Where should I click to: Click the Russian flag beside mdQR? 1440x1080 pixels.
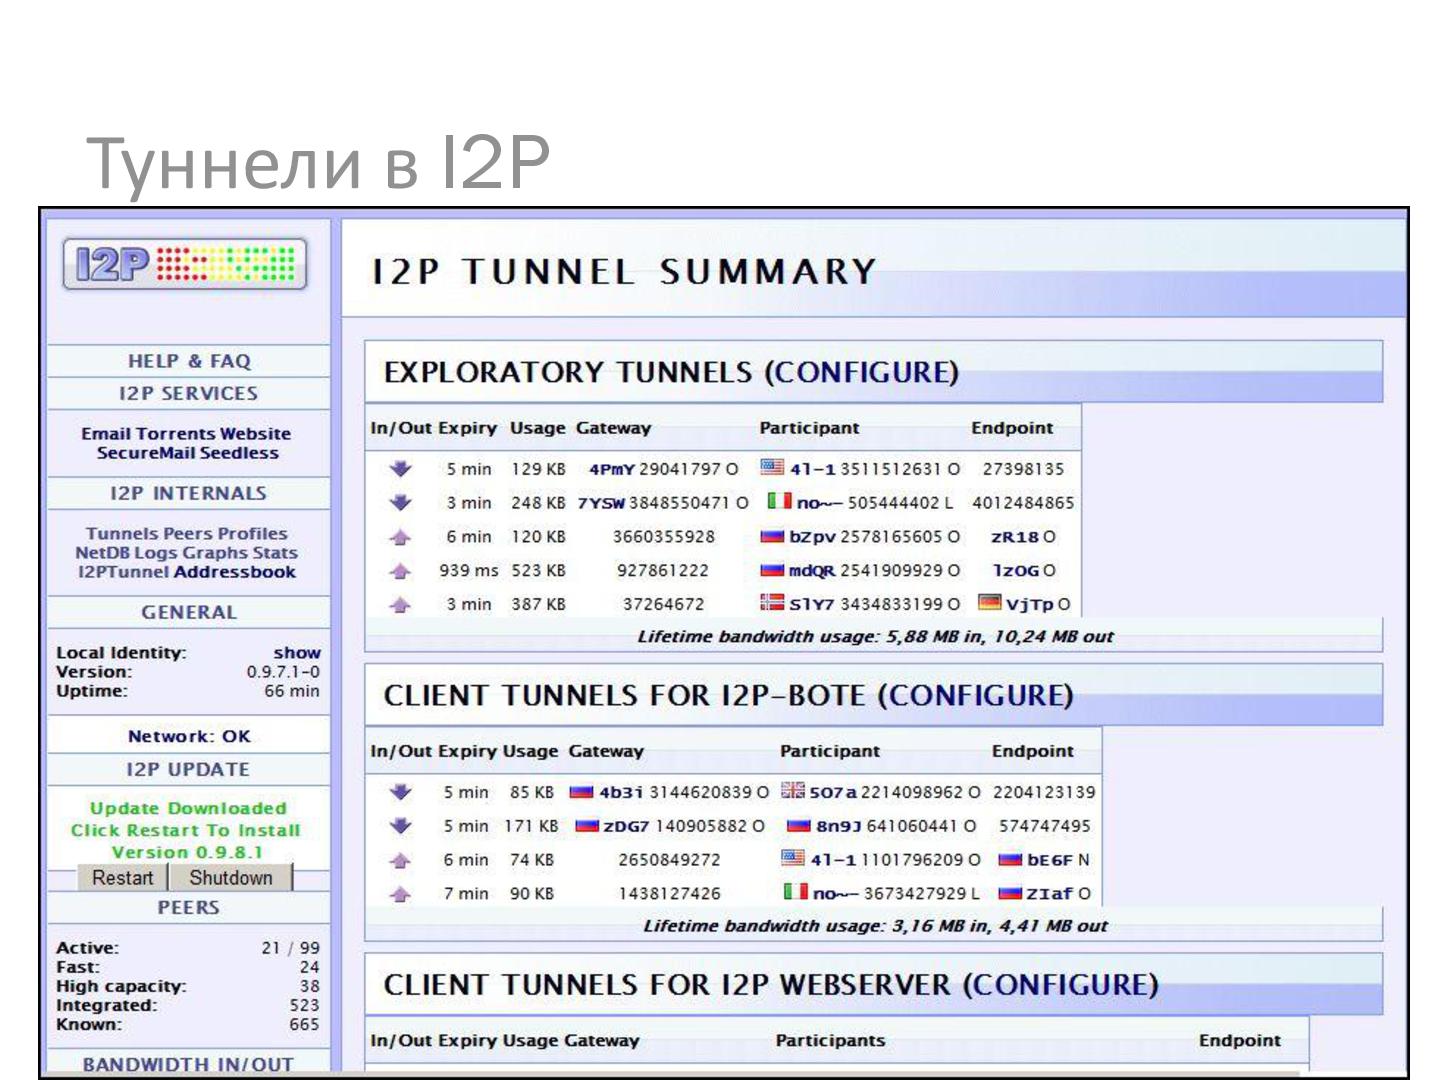(x=772, y=570)
